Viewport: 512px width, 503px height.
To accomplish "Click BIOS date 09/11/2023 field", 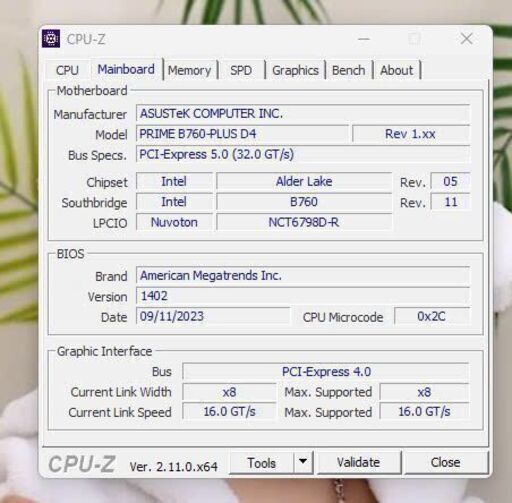I will coord(213,316).
